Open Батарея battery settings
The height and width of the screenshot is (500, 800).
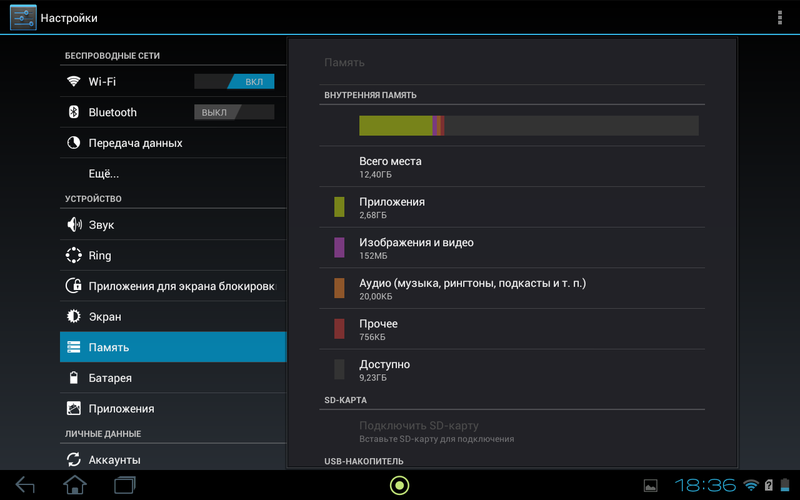coord(173,378)
